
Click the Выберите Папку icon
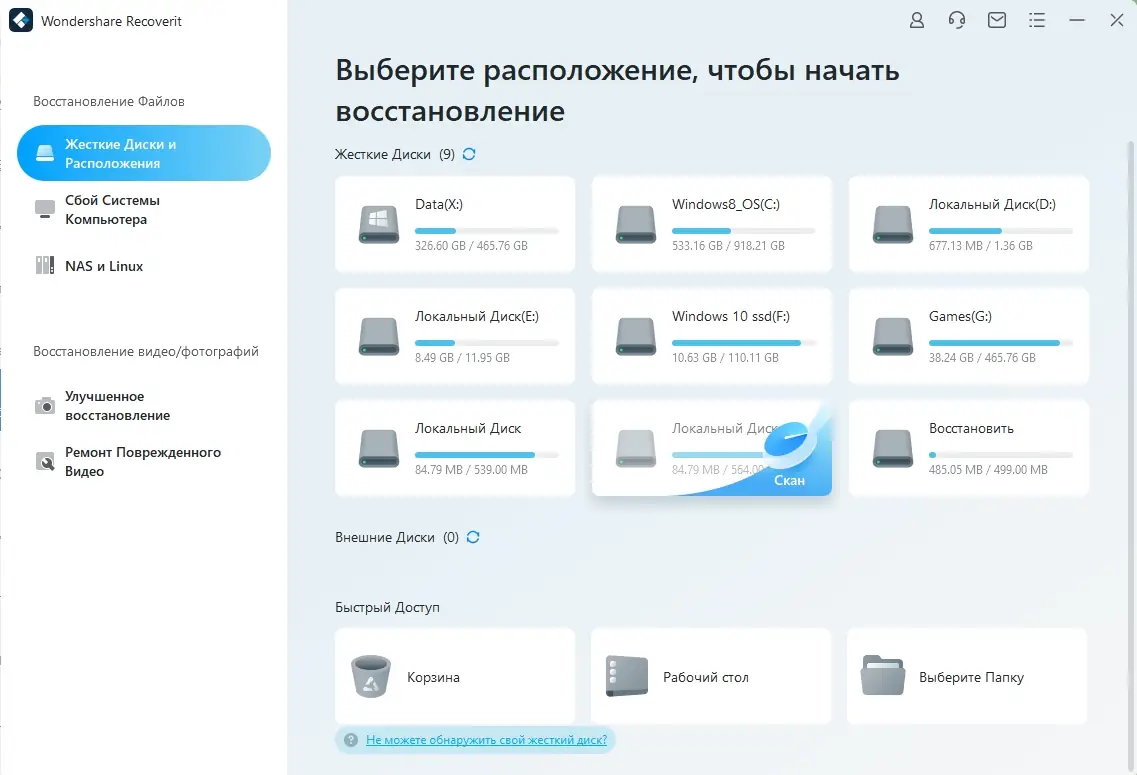(x=882, y=676)
